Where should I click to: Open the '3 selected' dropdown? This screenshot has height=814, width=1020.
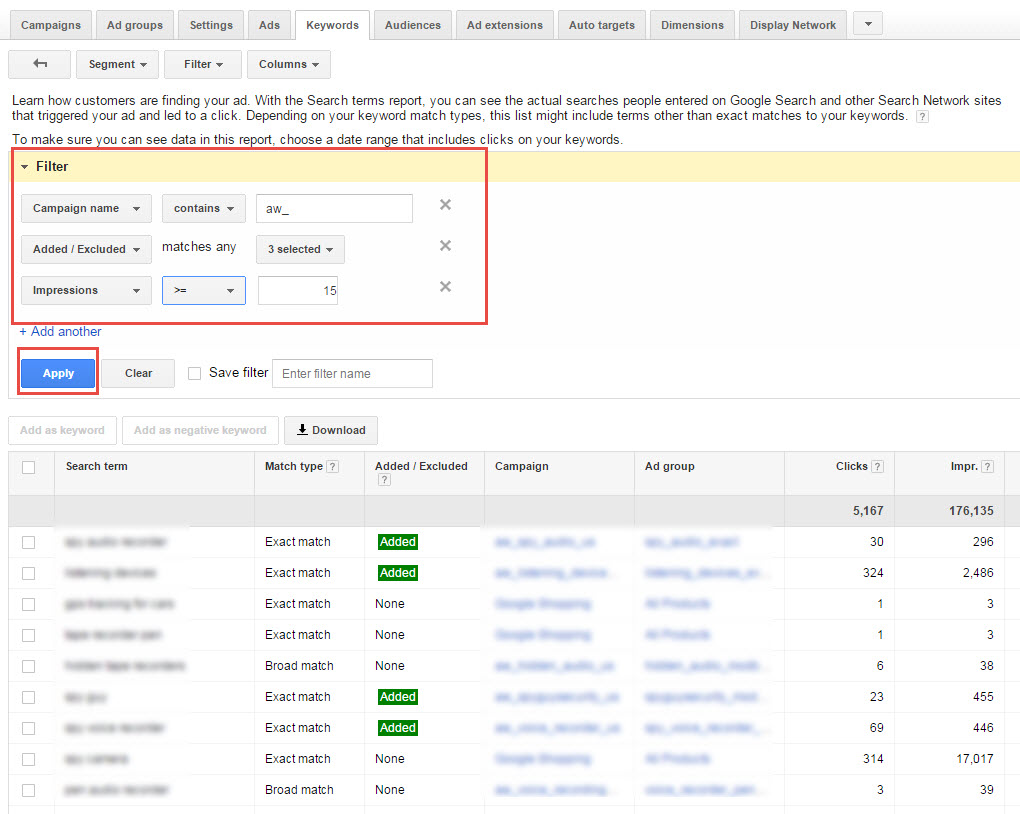pos(299,249)
